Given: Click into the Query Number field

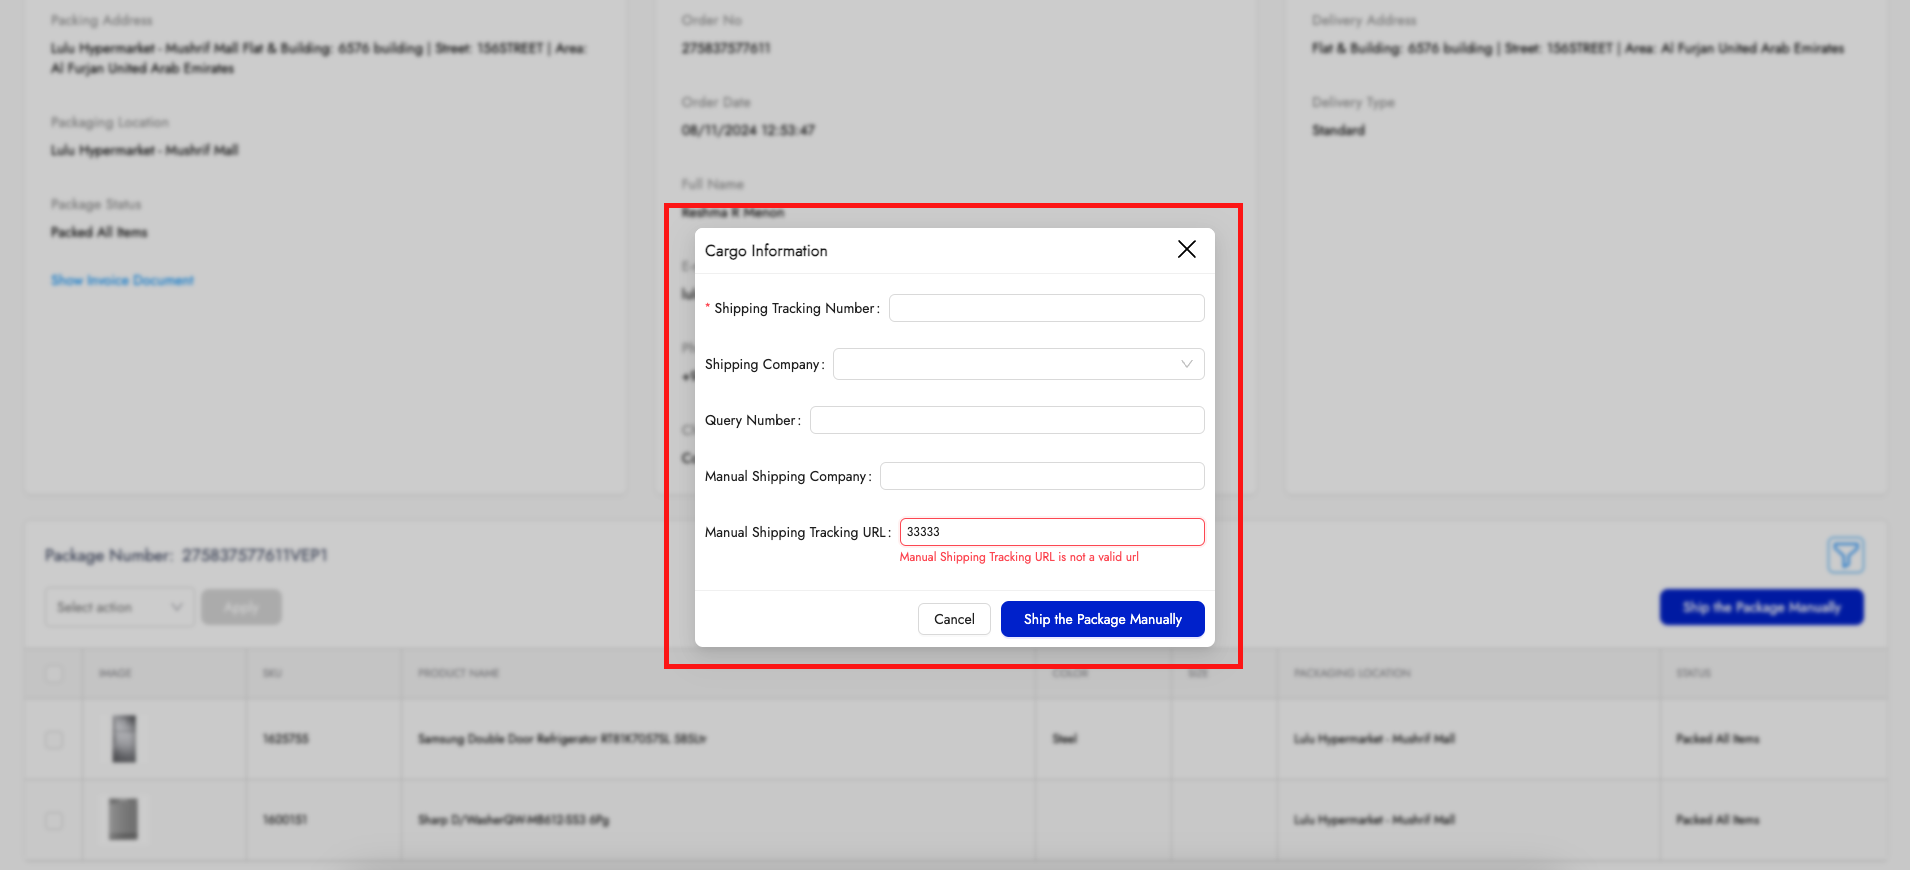Looking at the screenshot, I should pyautogui.click(x=1006, y=420).
